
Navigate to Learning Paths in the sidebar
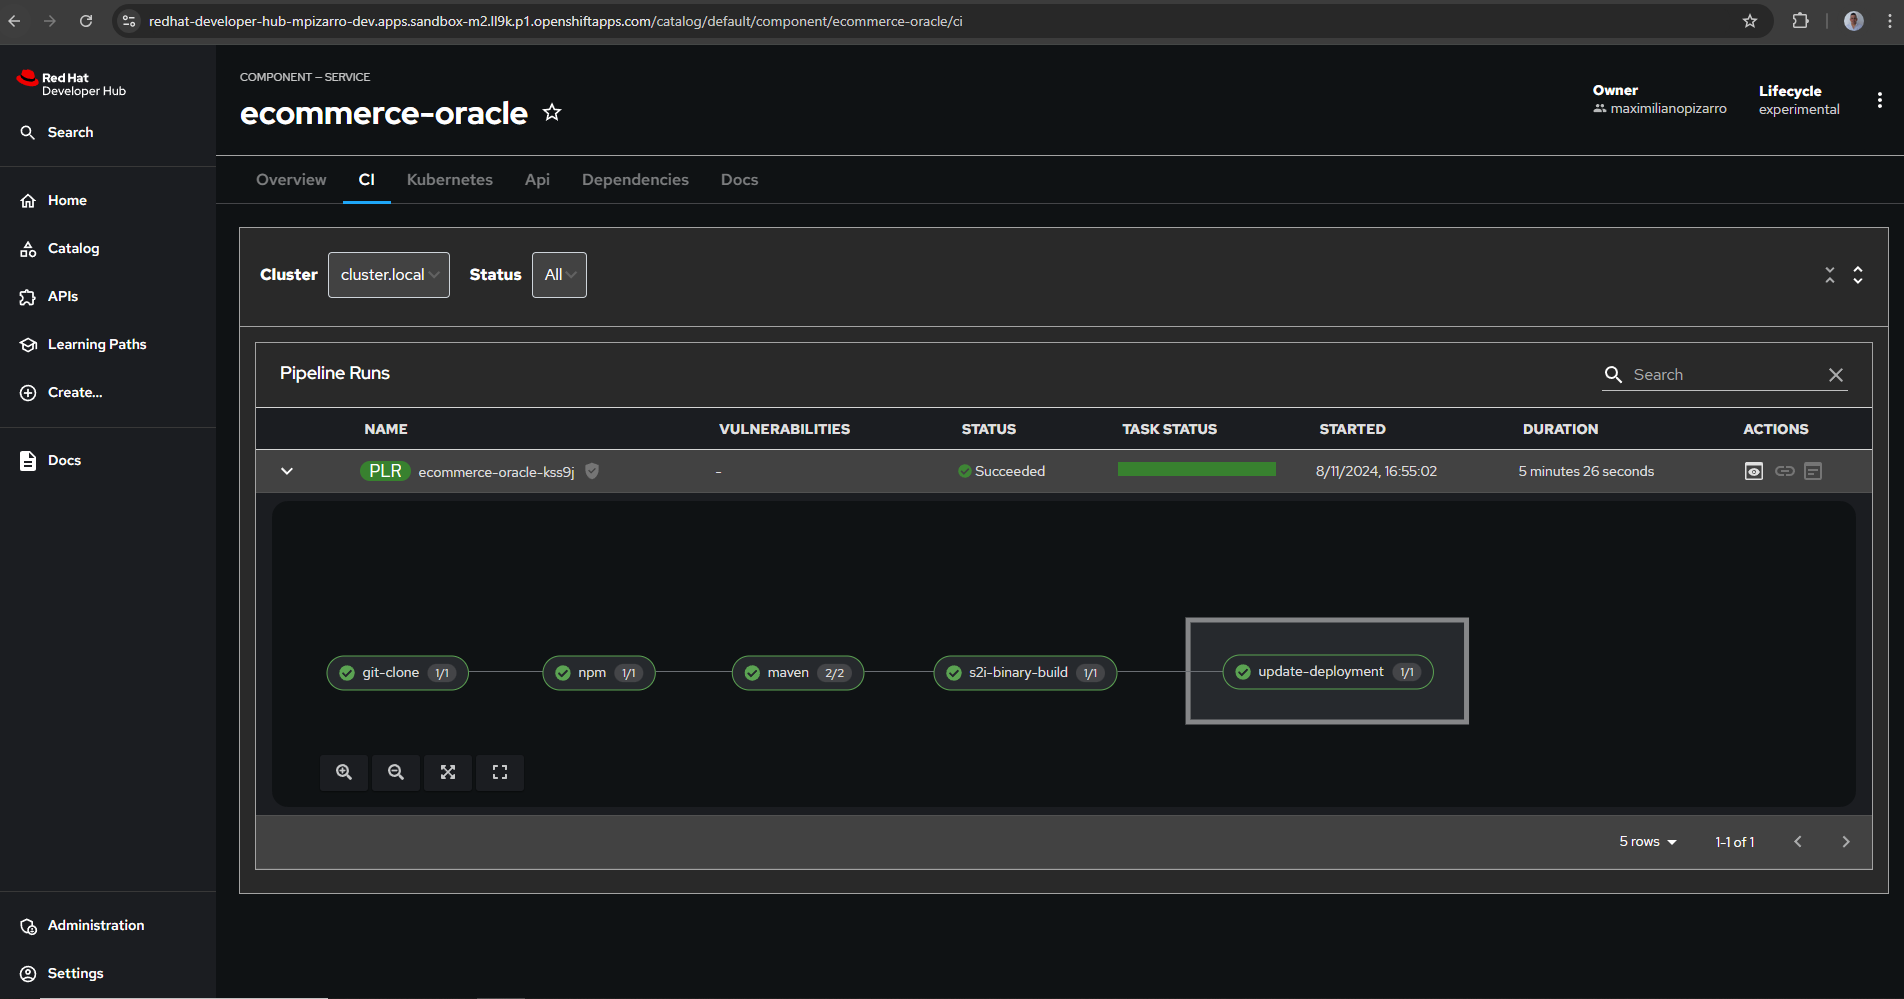click(97, 344)
